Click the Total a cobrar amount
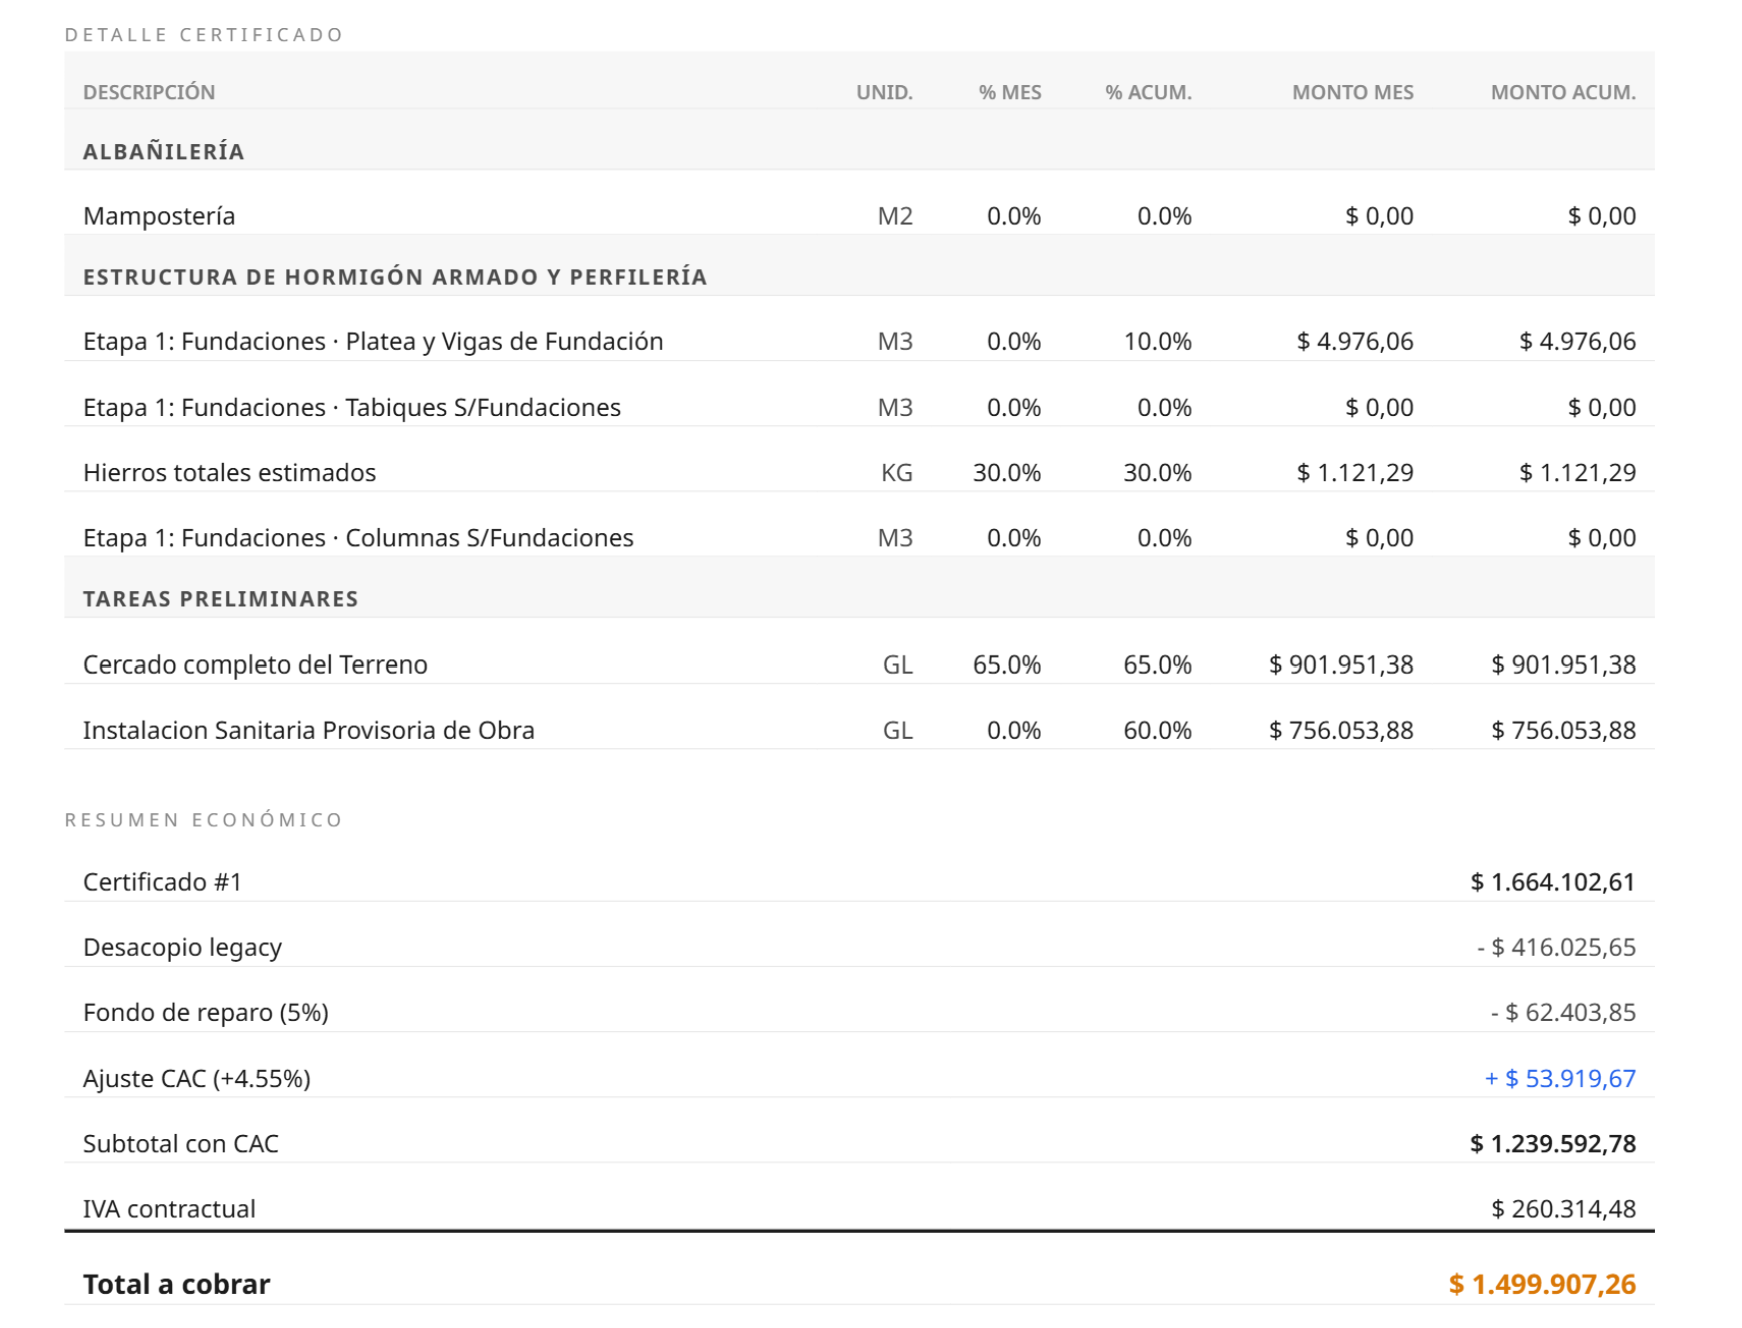This screenshot has height=1328, width=1742. click(1542, 1284)
